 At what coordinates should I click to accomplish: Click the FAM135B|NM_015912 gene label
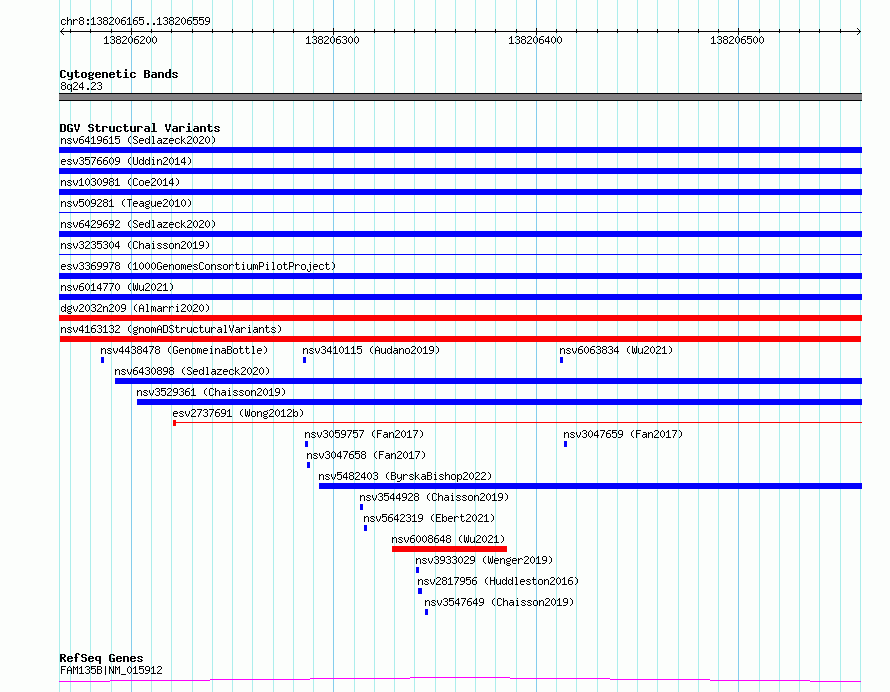click(x=111, y=670)
